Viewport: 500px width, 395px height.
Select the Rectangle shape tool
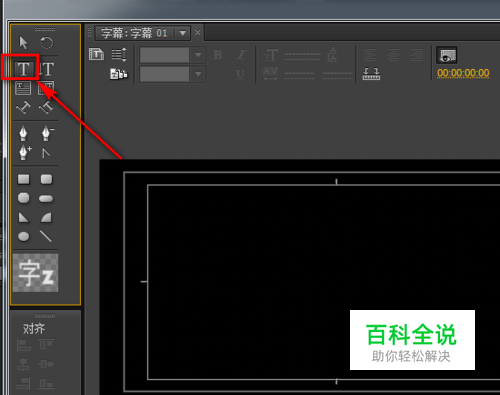click(23, 179)
